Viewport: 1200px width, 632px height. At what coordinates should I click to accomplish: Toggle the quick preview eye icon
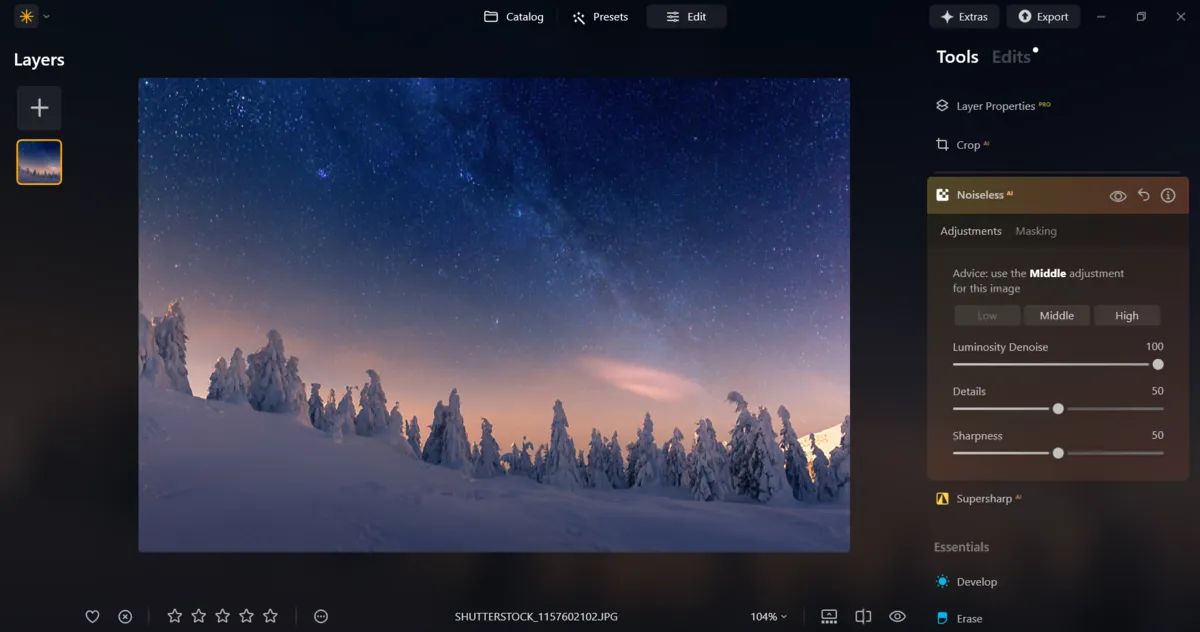tap(896, 616)
